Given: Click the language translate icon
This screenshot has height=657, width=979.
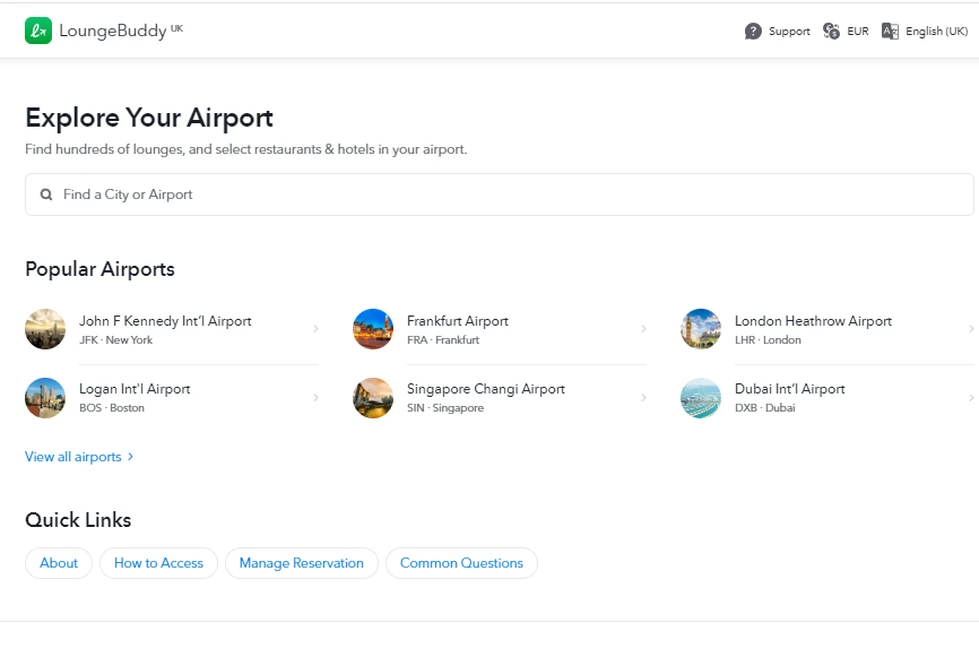Looking at the screenshot, I should 890,31.
